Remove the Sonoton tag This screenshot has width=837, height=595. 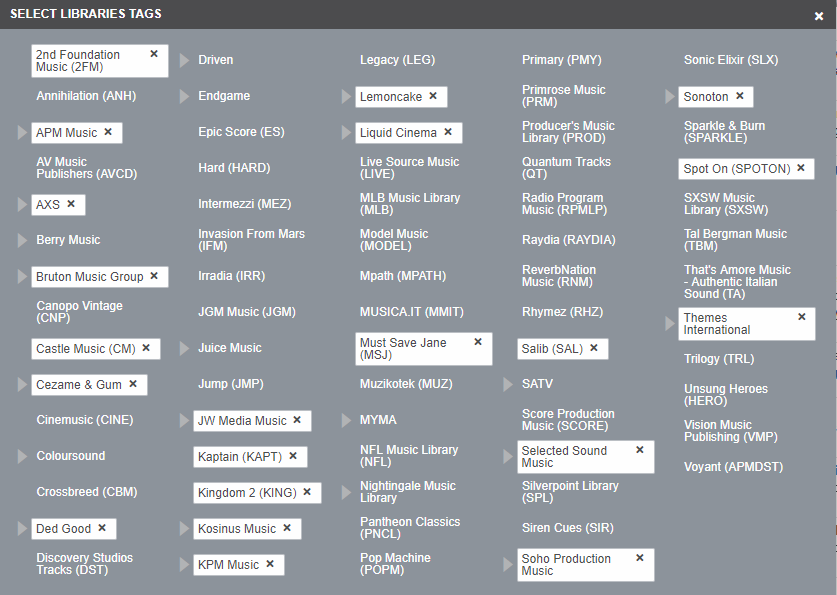[739, 96]
